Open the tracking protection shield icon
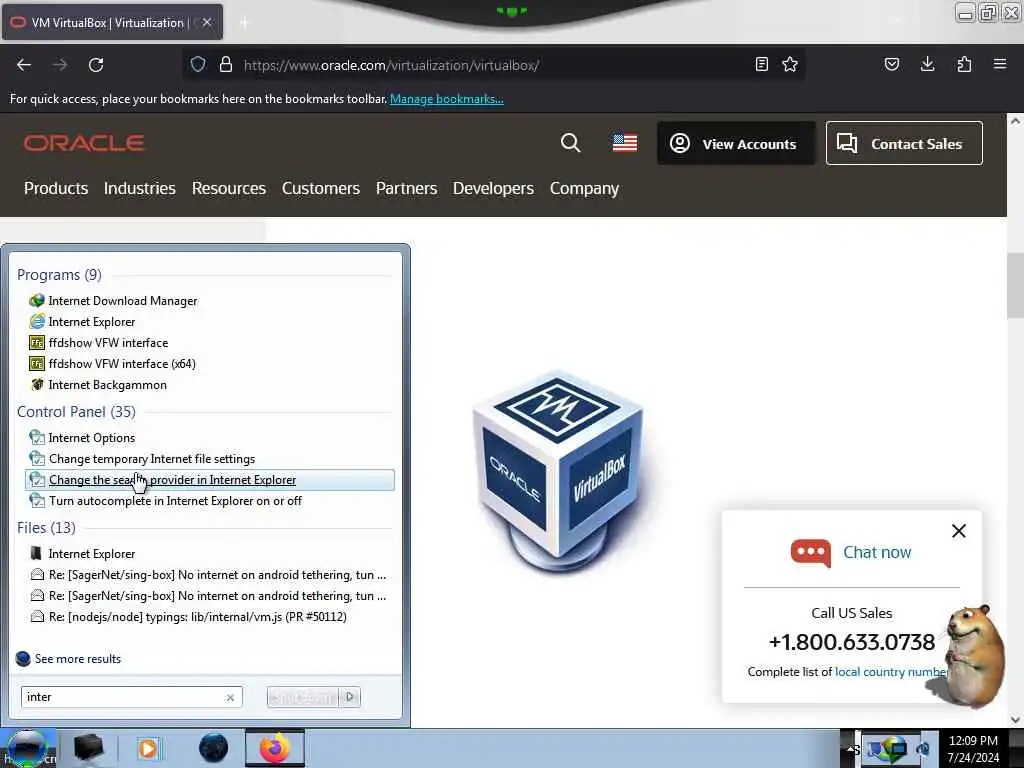The image size is (1024, 768). point(198,65)
